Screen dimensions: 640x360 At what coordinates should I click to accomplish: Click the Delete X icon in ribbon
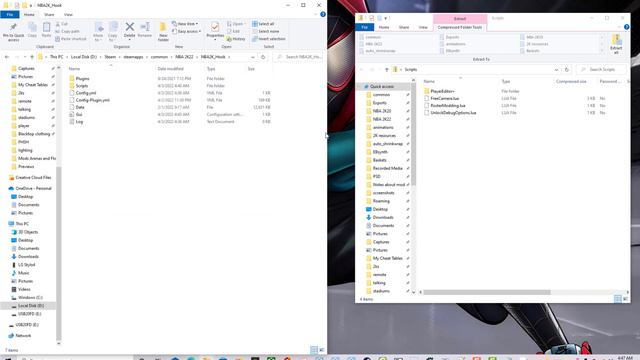(x=129, y=27)
